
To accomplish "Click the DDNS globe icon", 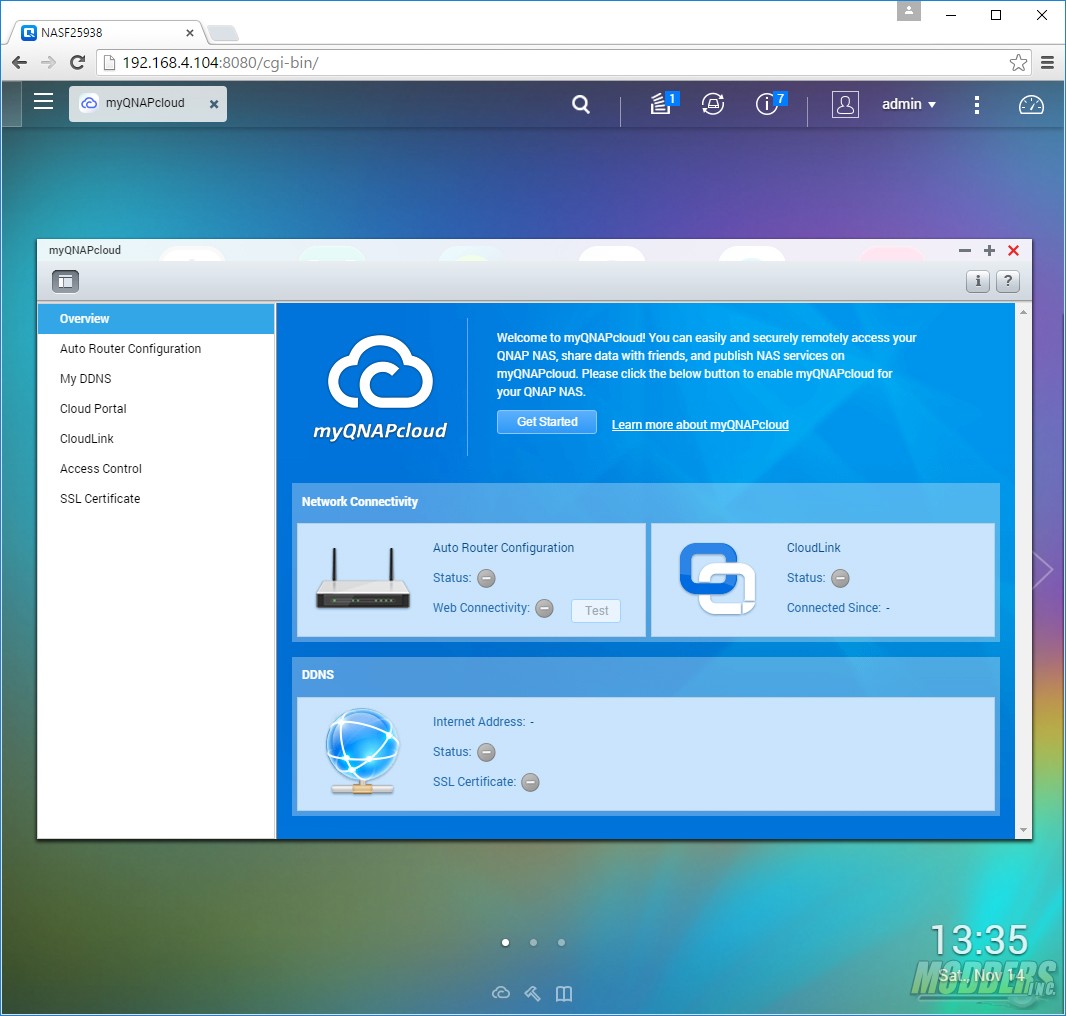I will [362, 751].
